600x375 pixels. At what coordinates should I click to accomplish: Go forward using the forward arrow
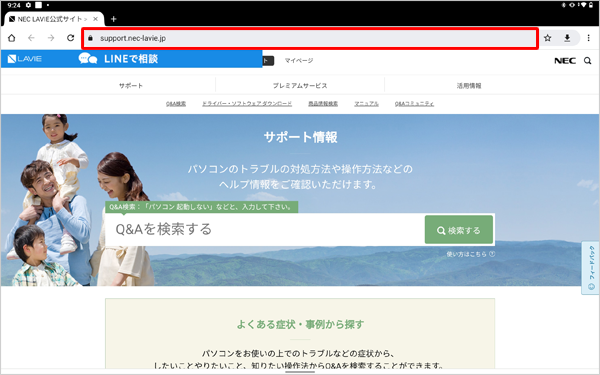point(51,38)
